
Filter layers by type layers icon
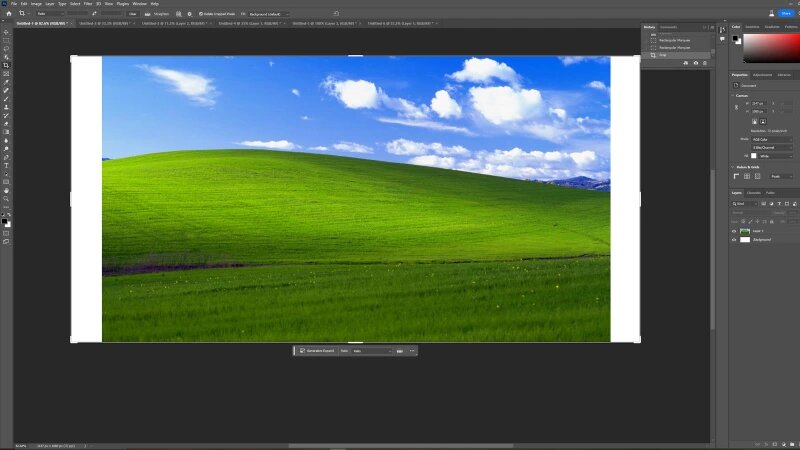[x=779, y=204]
